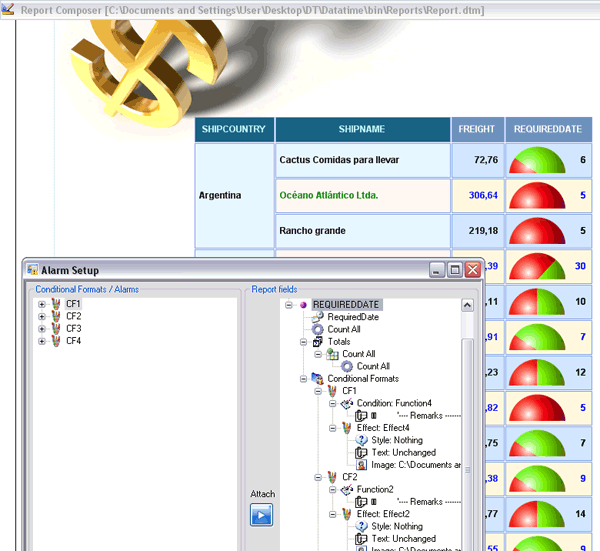Click the Effect: Effect2 pencils icon

click(347, 514)
